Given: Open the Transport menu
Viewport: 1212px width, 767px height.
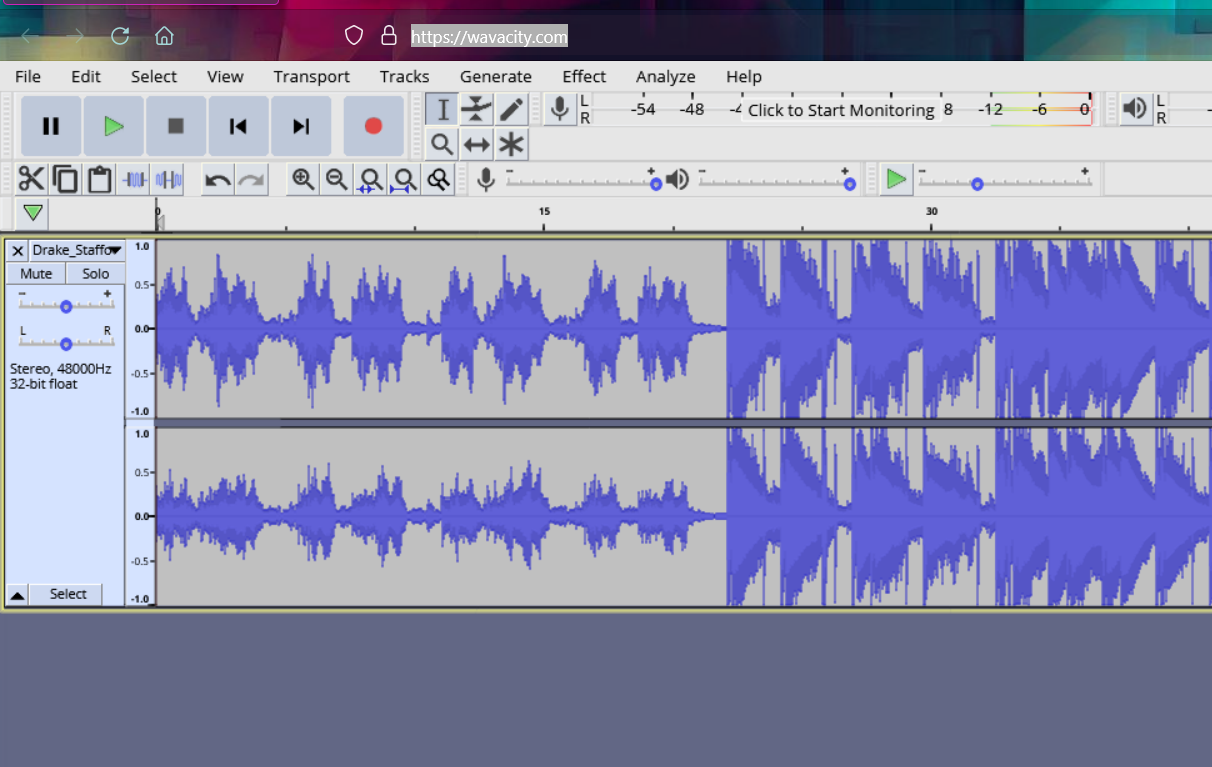Looking at the screenshot, I should 312,76.
